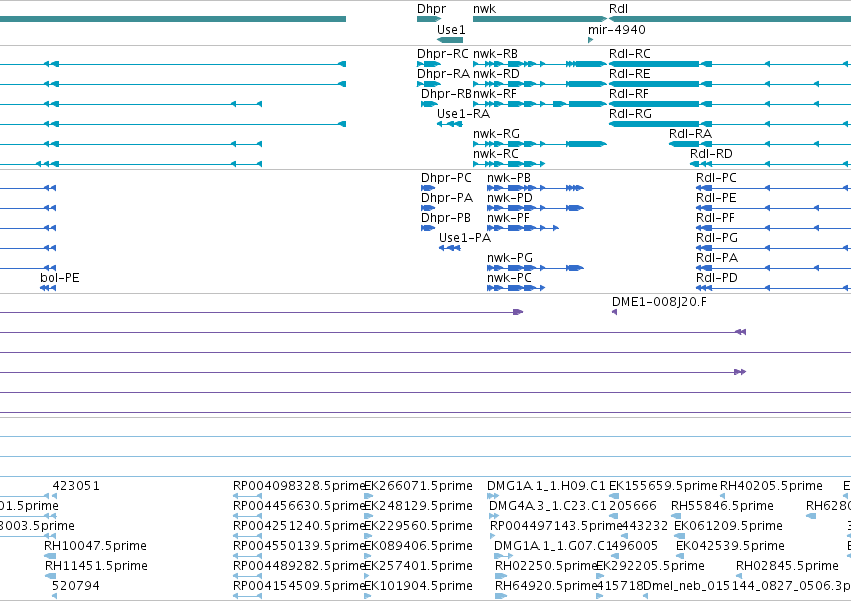Click protein nwk-PB
Screen dimensions: 851x601
[x=535, y=188]
